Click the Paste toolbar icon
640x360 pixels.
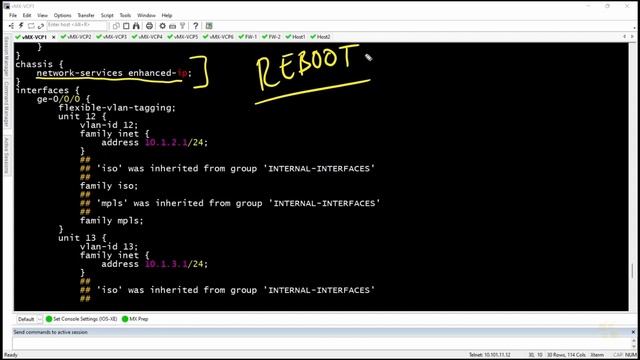pyautogui.click(x=126, y=26)
